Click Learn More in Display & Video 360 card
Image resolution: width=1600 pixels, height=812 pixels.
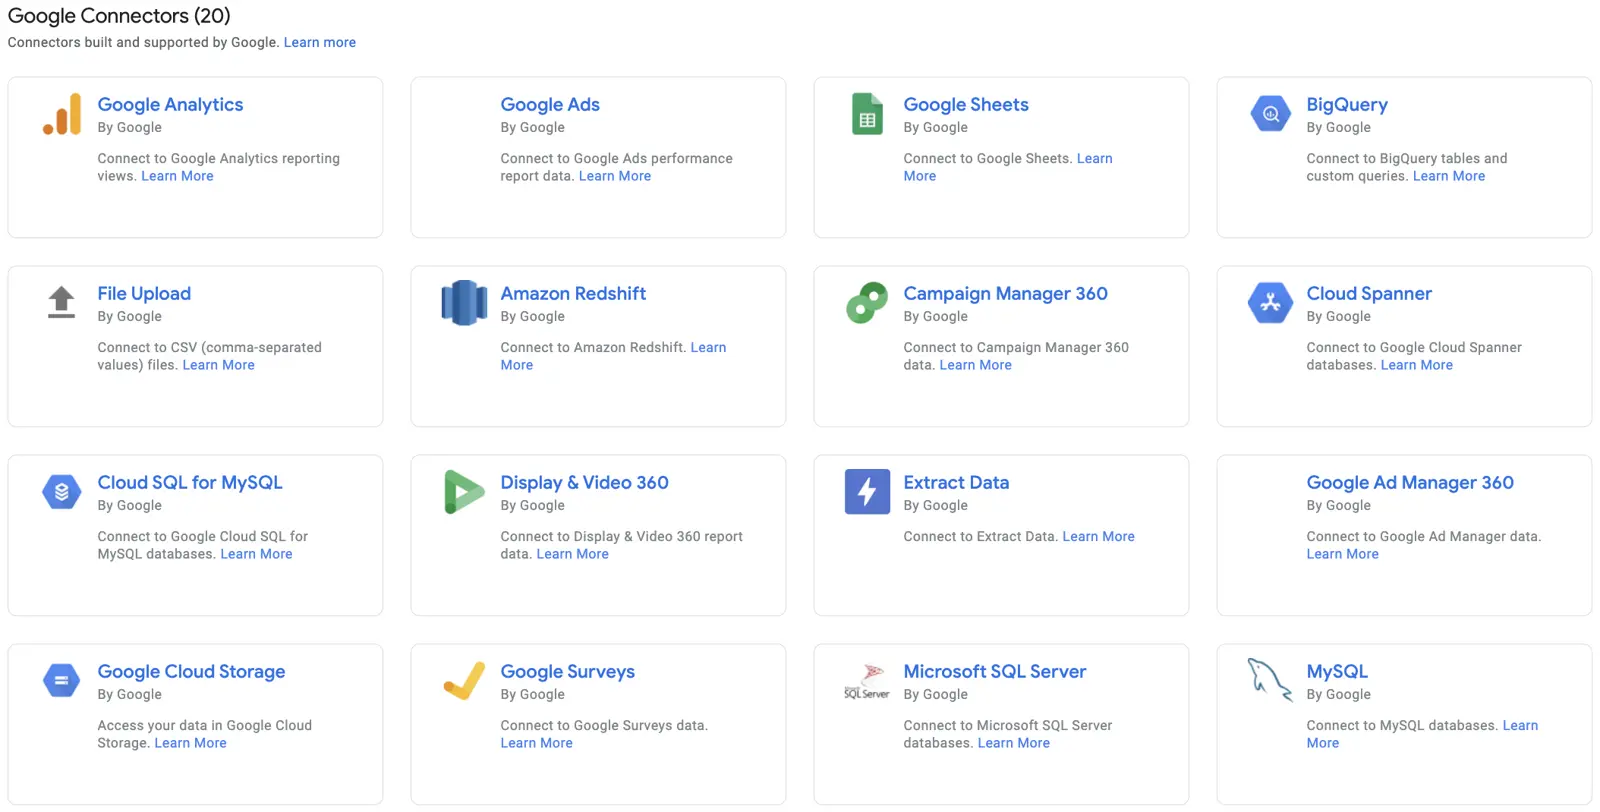(x=572, y=554)
